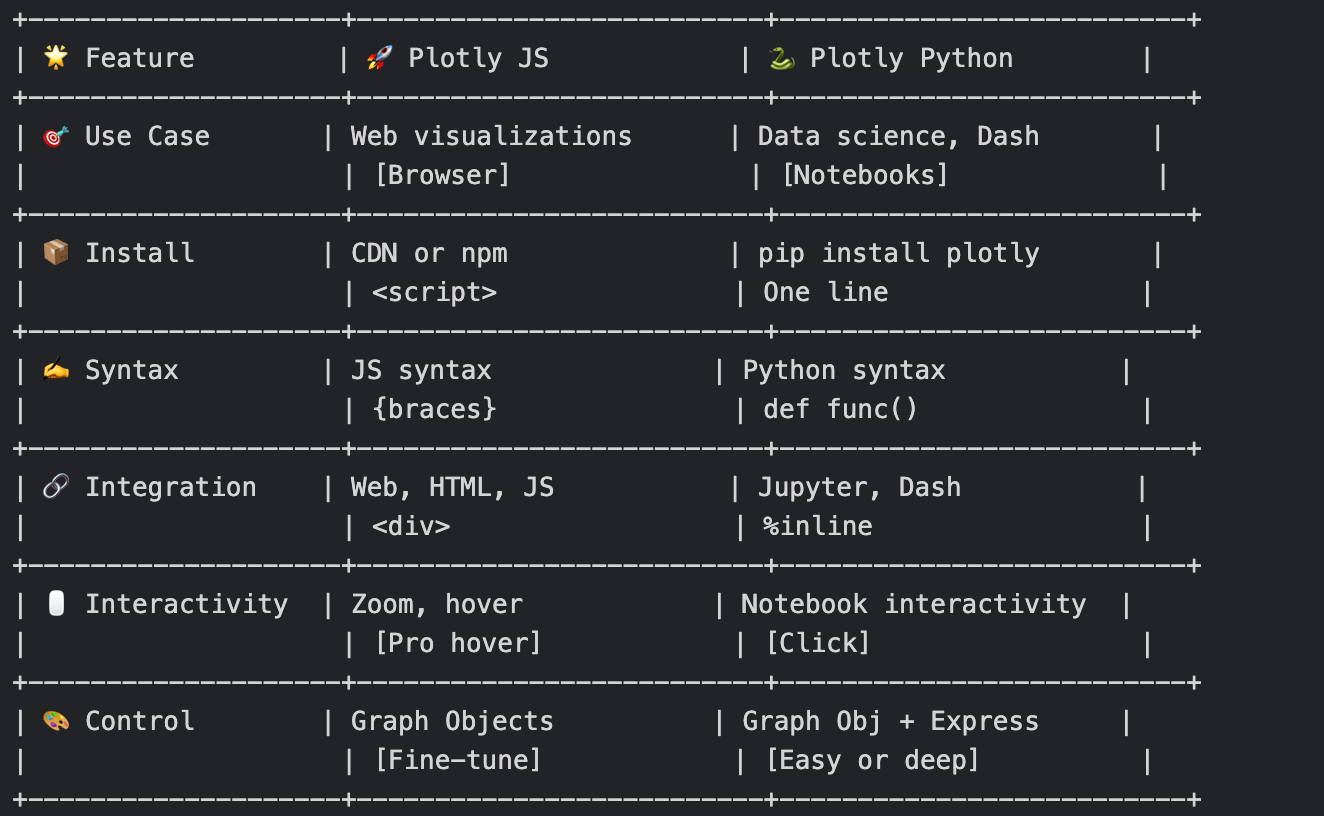Viewport: 1324px width, 816px height.
Task: Click the '[Notebooks]' text
Action: (x=865, y=175)
